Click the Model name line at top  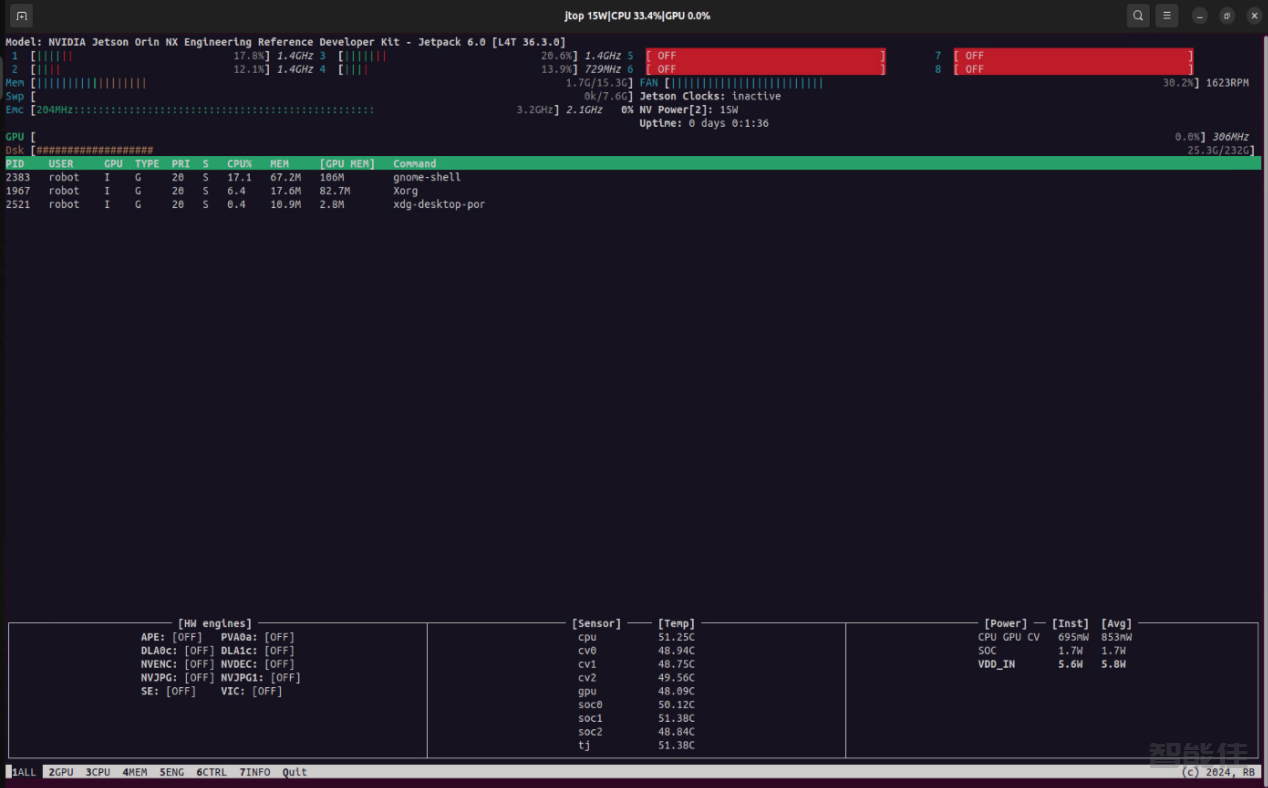[x=285, y=42]
